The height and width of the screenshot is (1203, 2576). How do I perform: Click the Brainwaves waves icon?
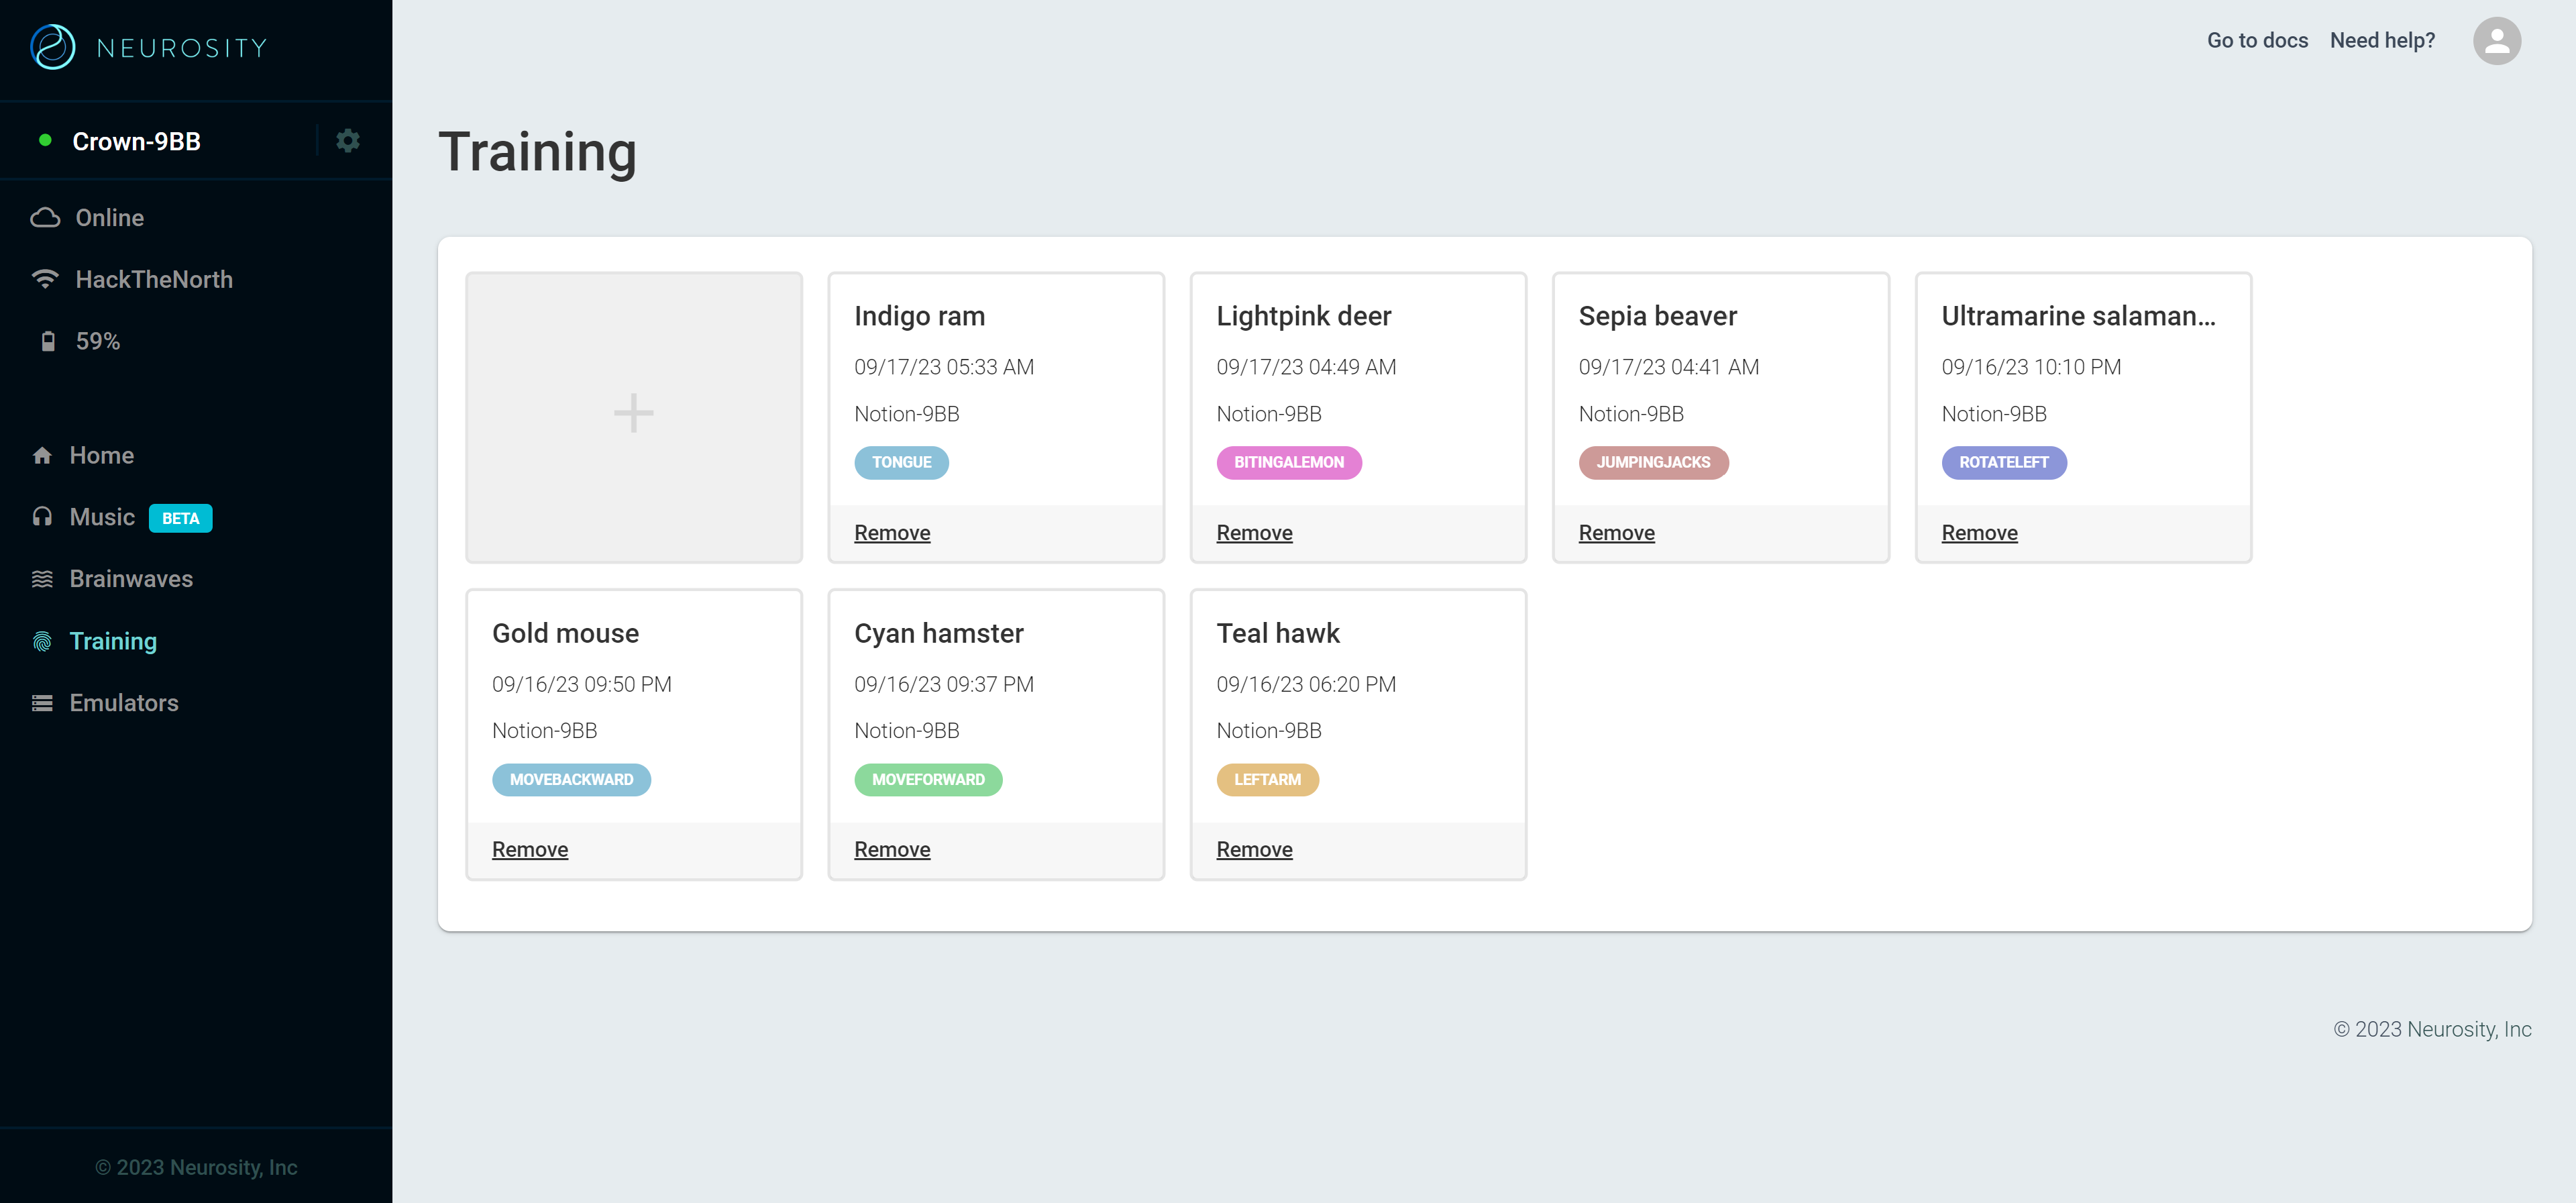click(42, 579)
